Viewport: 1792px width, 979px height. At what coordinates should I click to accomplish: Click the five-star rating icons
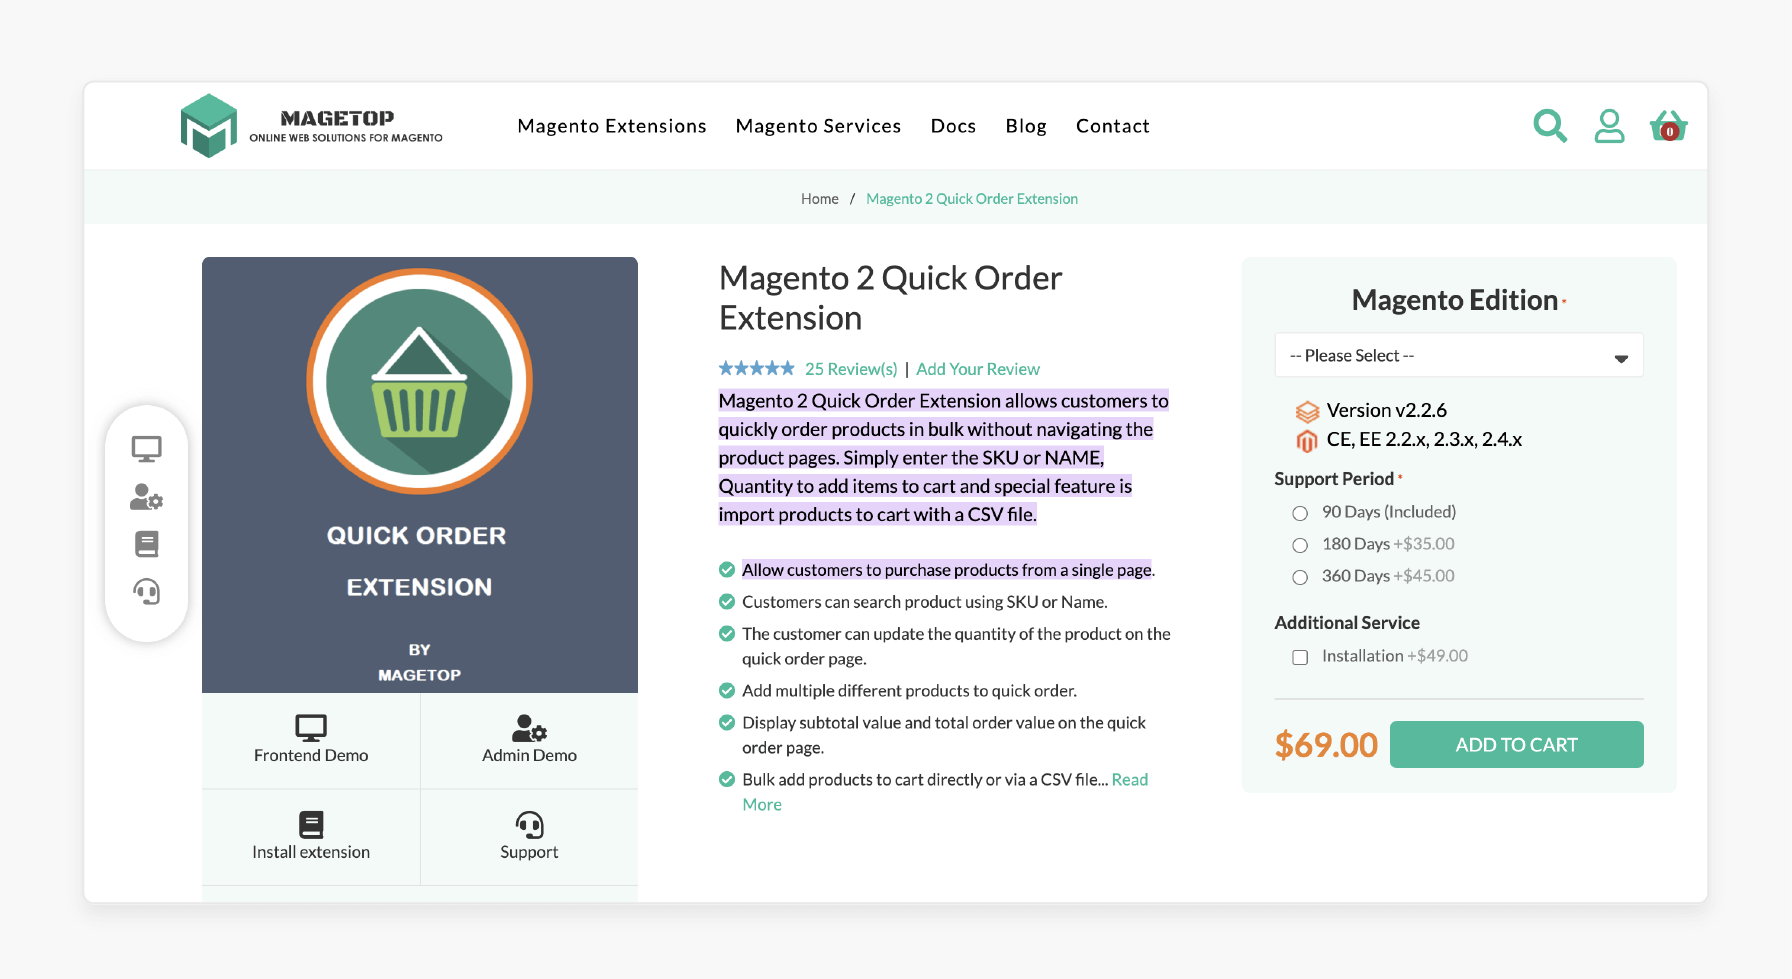pos(757,368)
